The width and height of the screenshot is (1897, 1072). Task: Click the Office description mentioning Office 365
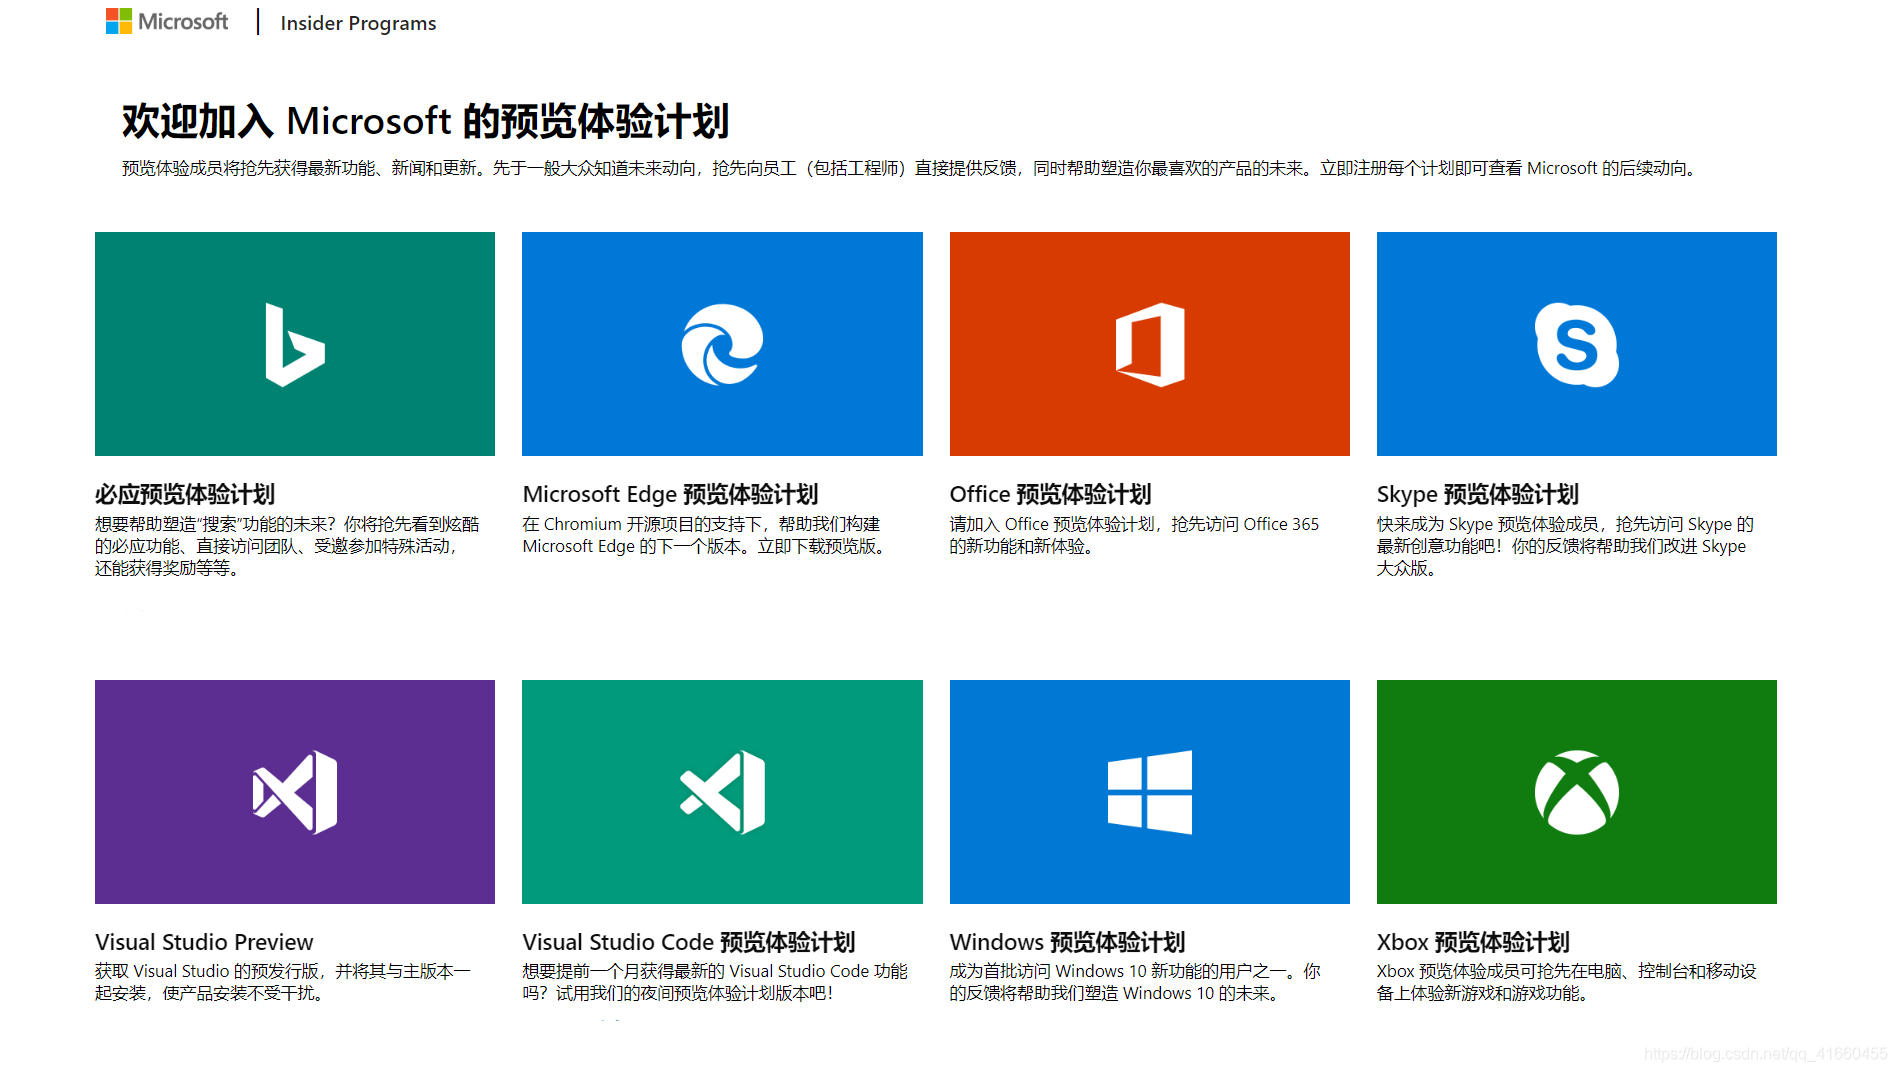click(1134, 535)
